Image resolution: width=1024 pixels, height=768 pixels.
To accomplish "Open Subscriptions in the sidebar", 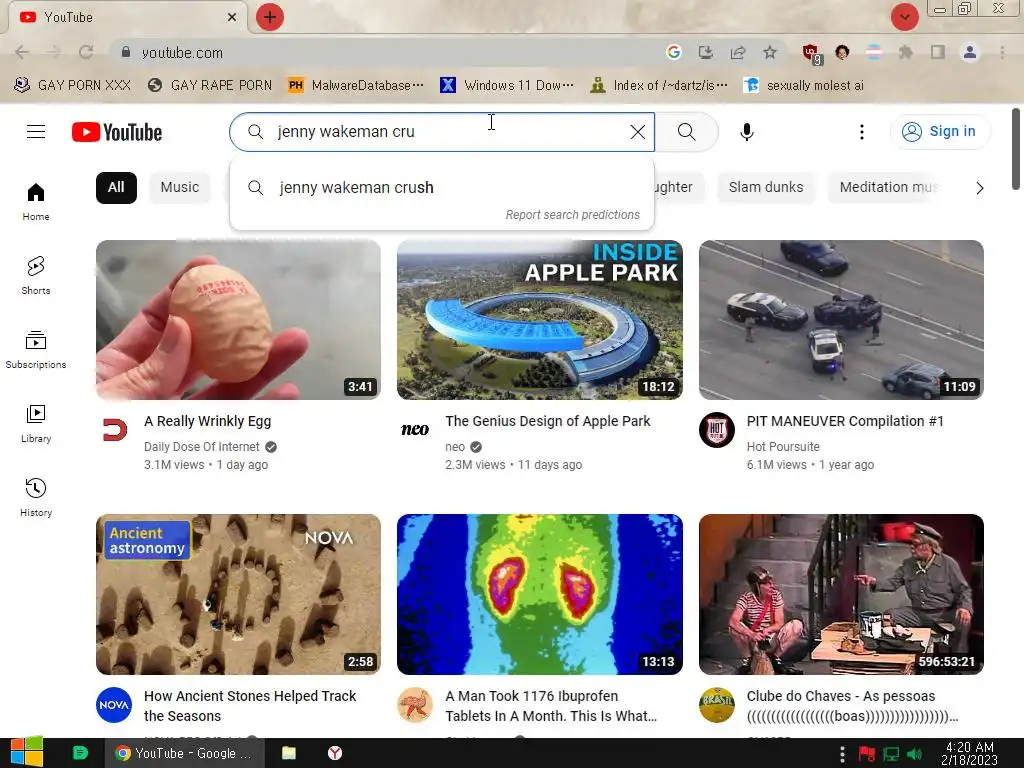I will click(x=36, y=349).
